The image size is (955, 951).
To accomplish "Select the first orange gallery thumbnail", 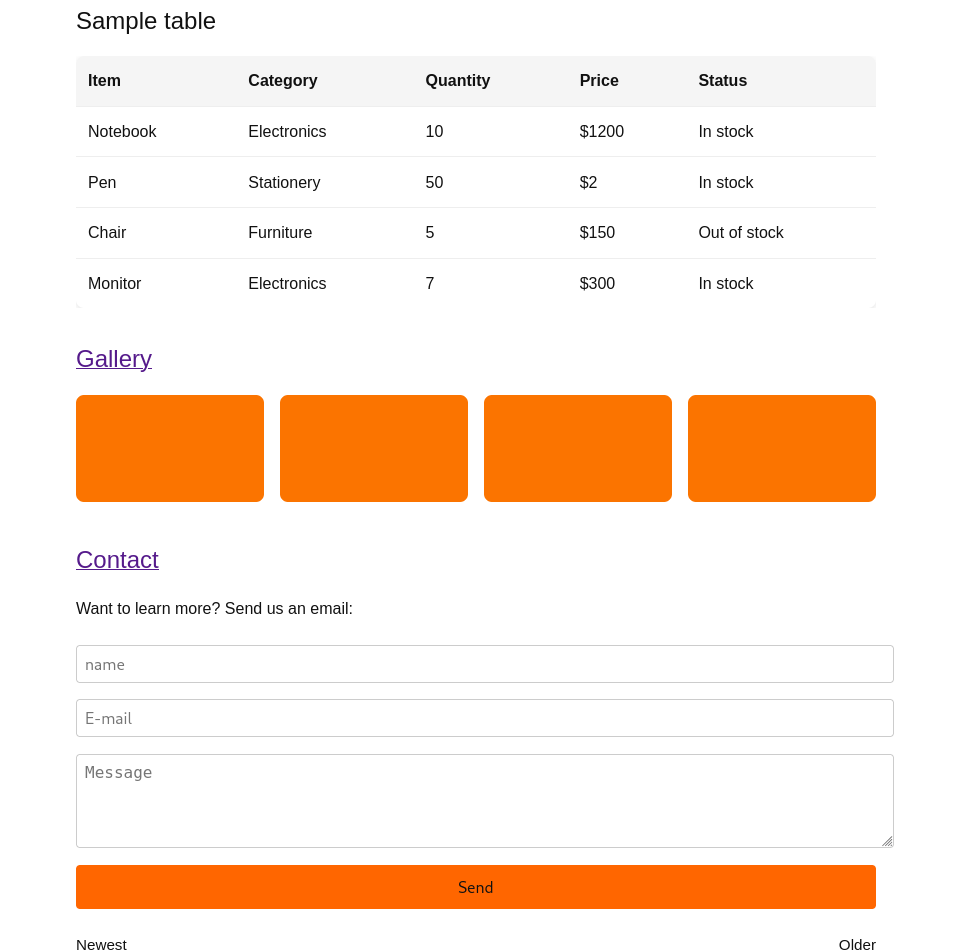I will pos(170,448).
